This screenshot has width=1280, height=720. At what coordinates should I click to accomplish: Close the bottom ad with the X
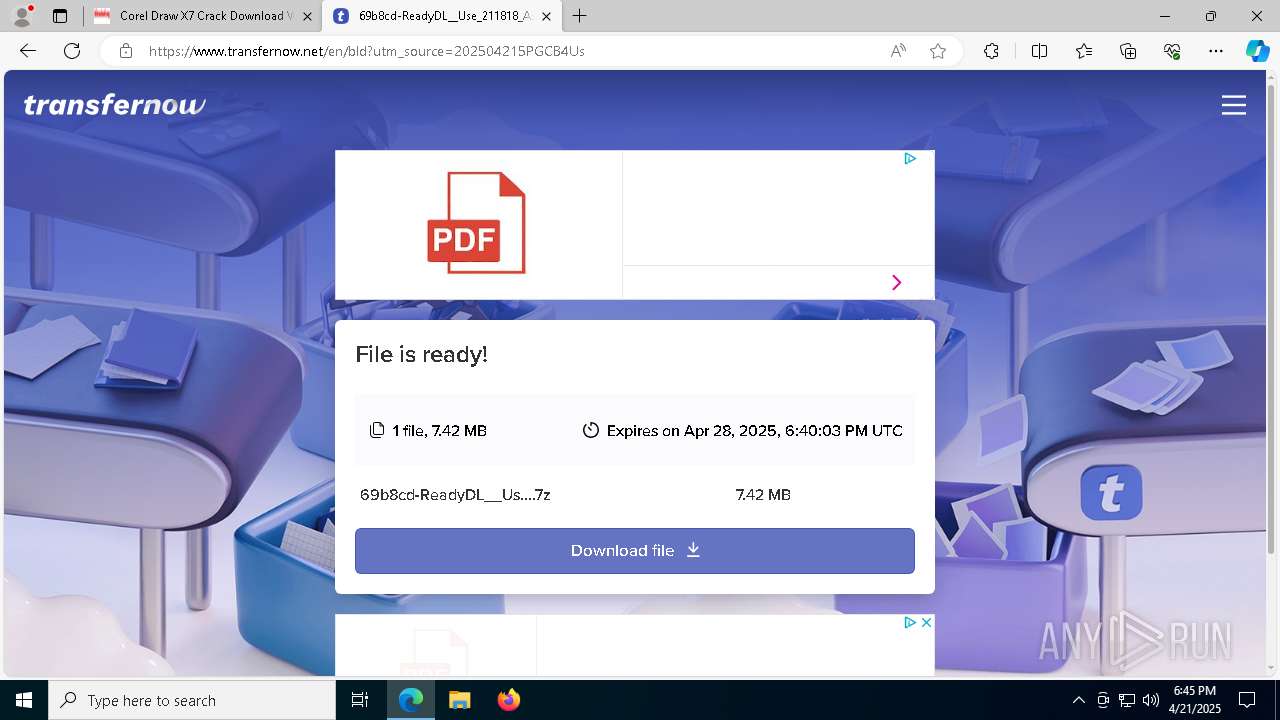pyautogui.click(x=926, y=622)
